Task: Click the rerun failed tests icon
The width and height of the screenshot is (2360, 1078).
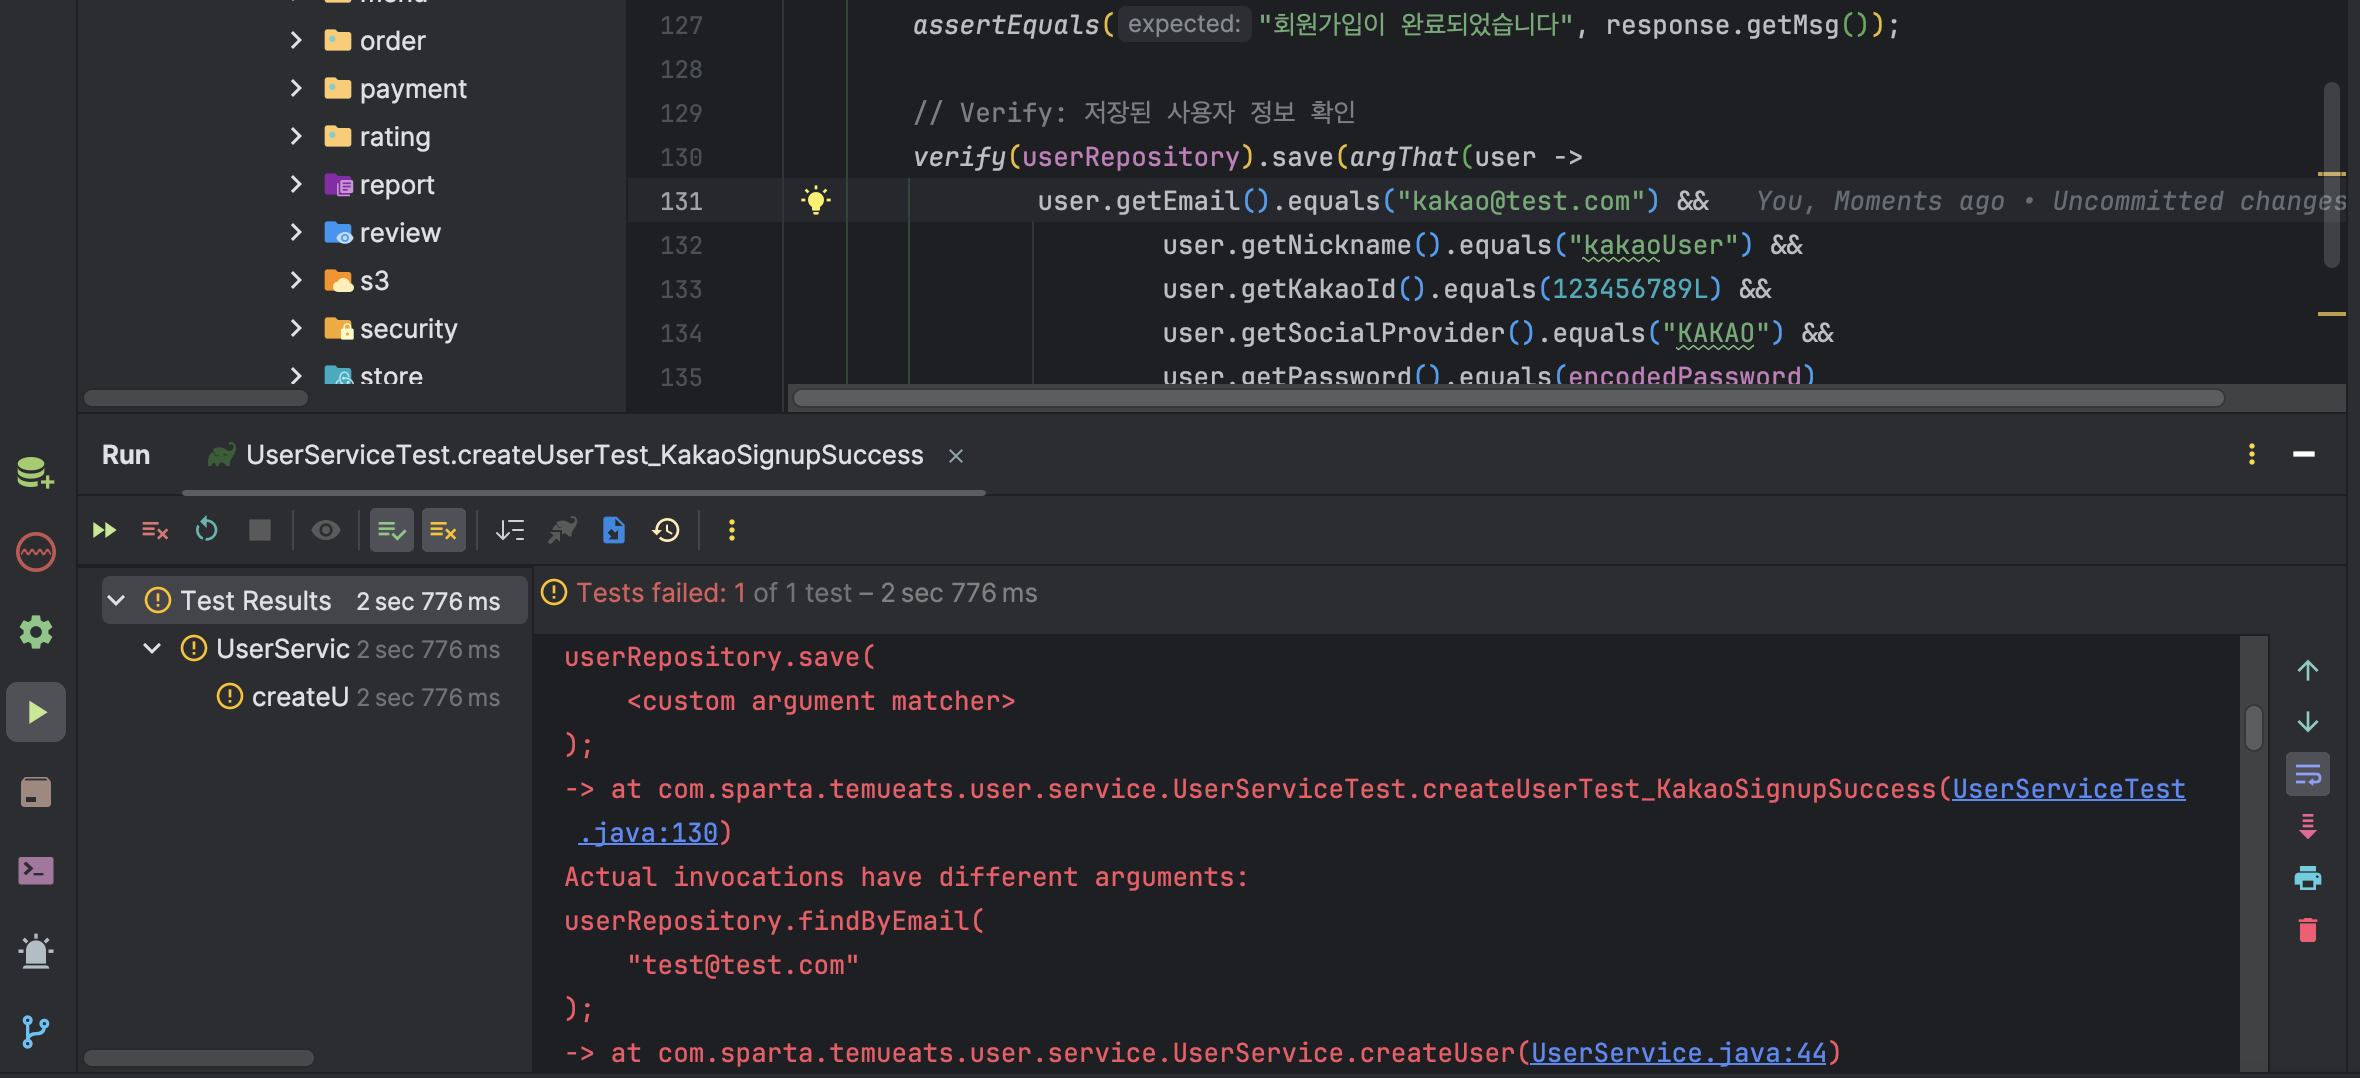Action: (x=155, y=530)
